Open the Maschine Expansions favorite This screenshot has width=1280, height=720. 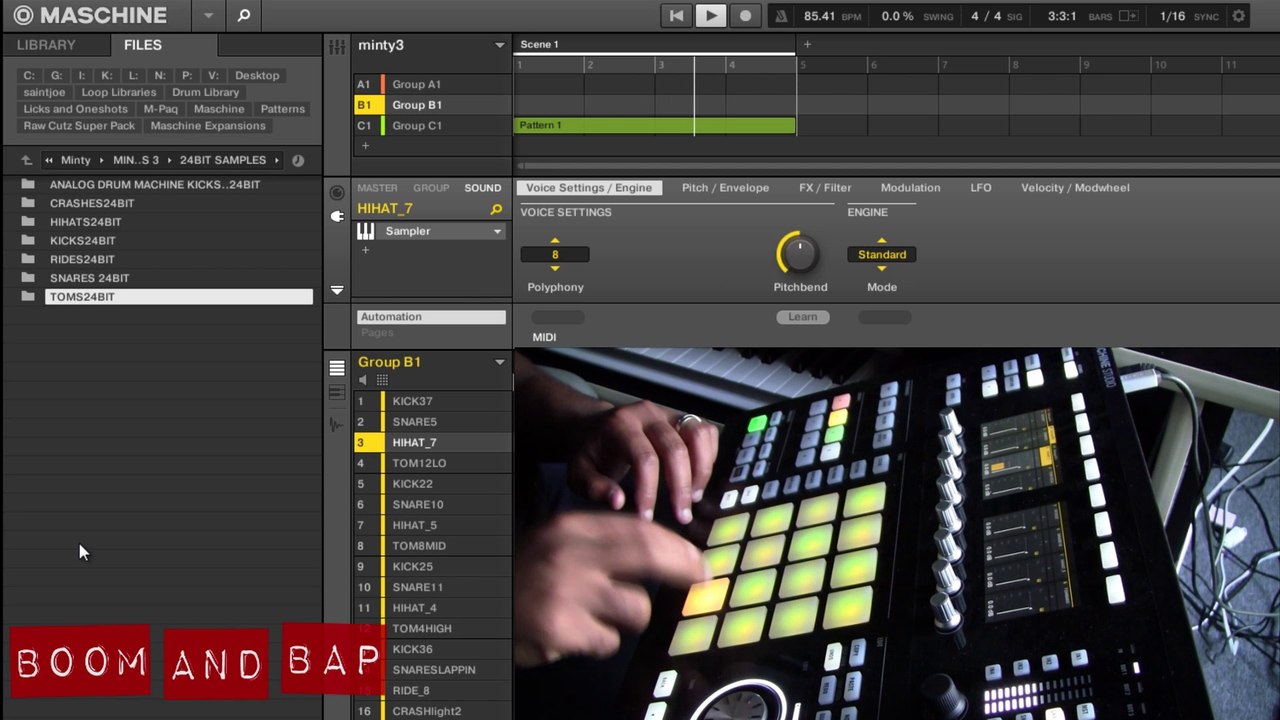tap(208, 126)
